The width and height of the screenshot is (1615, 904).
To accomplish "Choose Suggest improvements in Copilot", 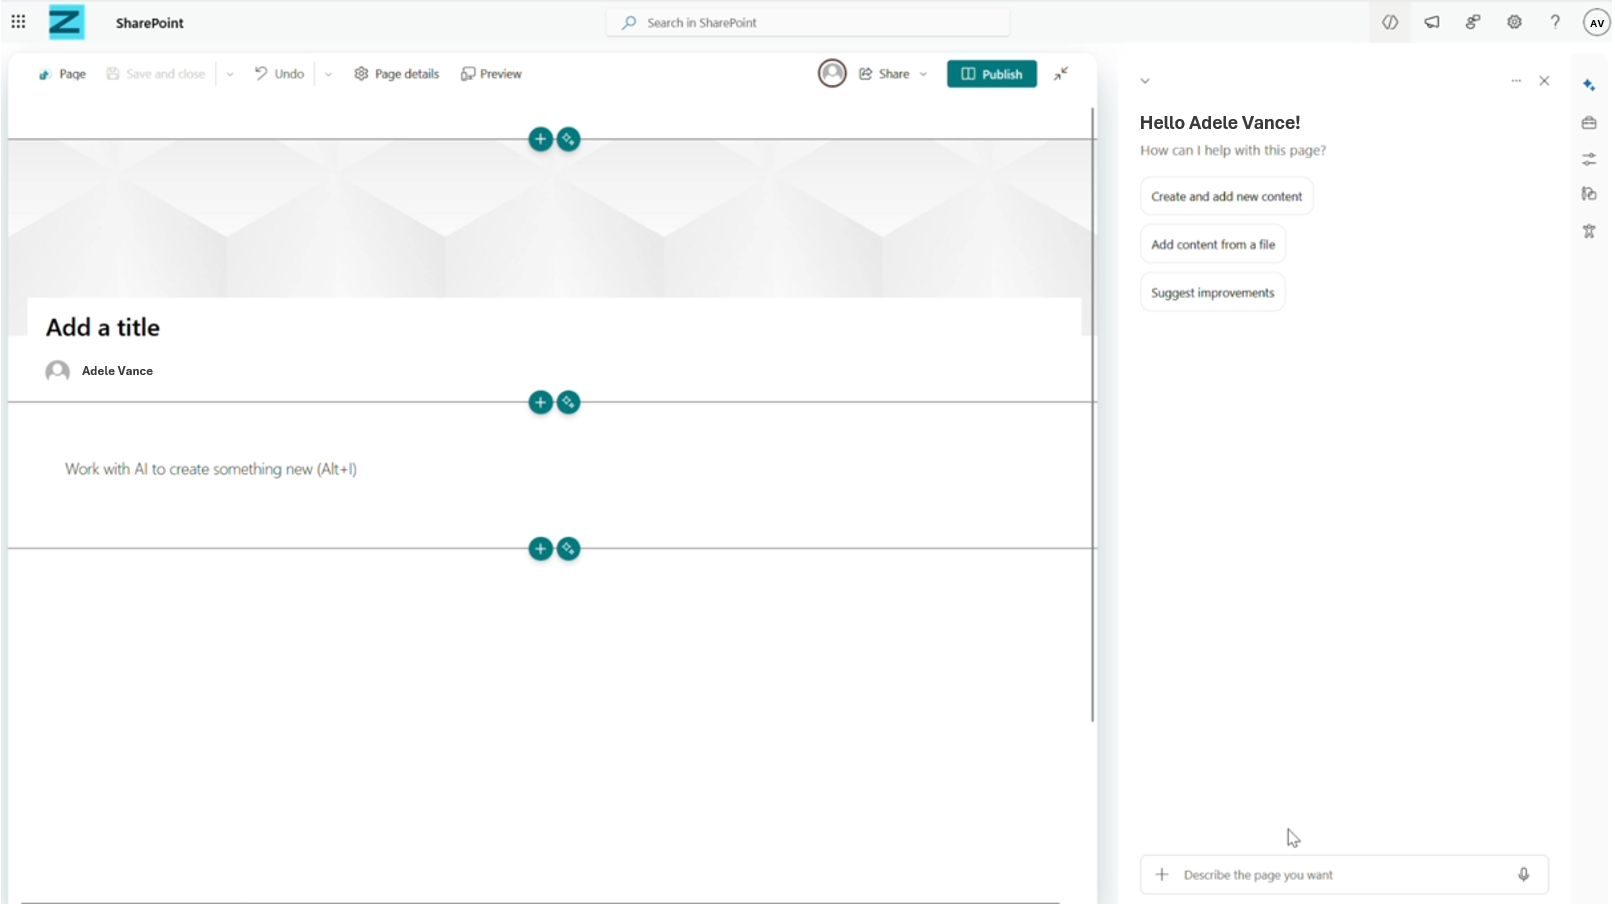I will click(x=1212, y=291).
